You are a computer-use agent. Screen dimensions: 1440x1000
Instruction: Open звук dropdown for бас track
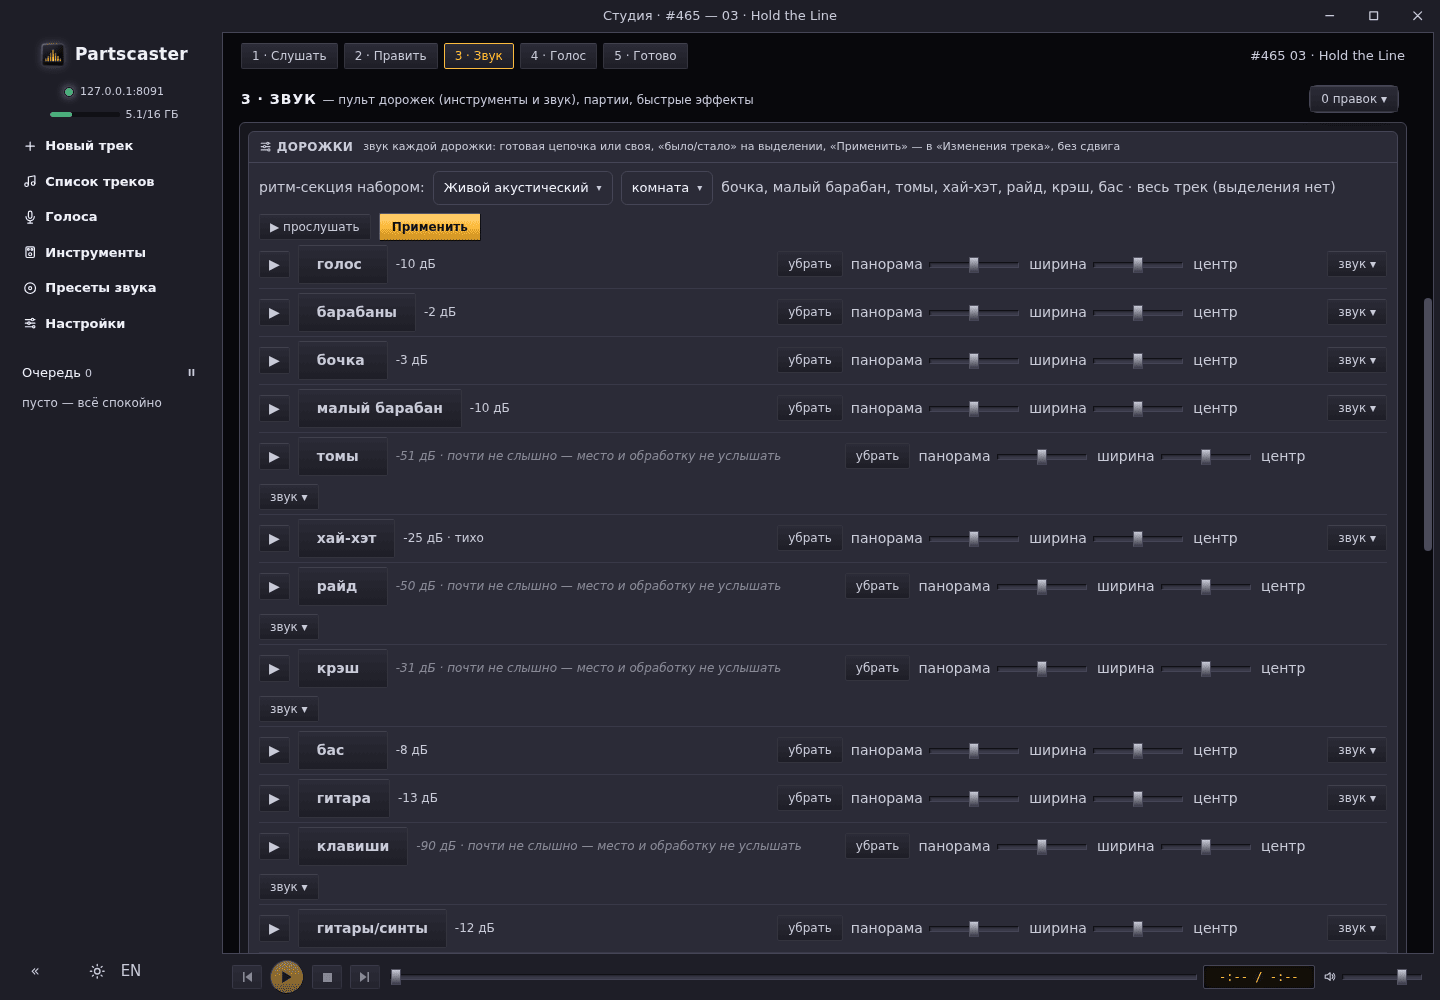click(x=1357, y=751)
